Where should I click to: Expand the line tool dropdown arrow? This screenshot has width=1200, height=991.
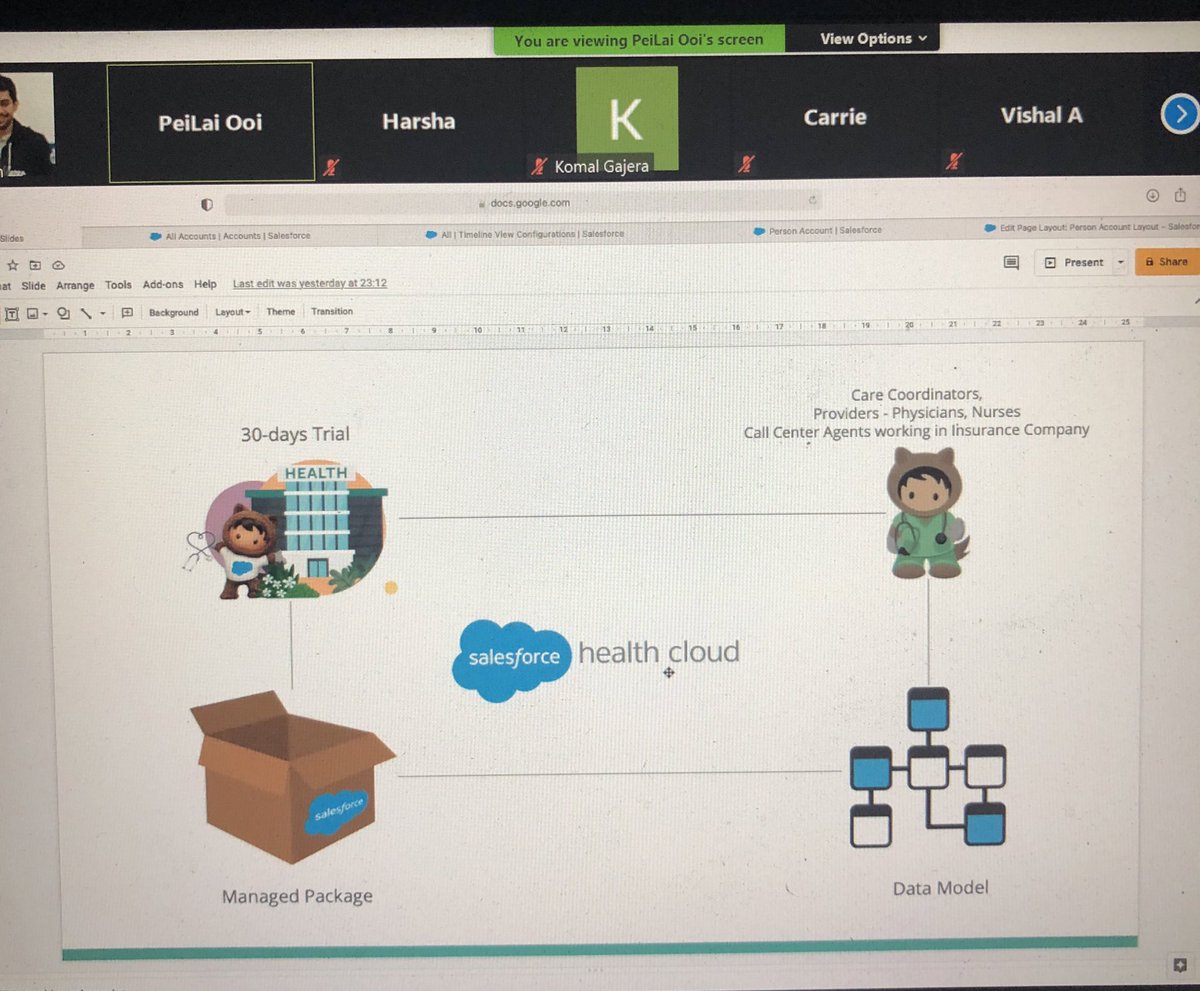point(103,313)
